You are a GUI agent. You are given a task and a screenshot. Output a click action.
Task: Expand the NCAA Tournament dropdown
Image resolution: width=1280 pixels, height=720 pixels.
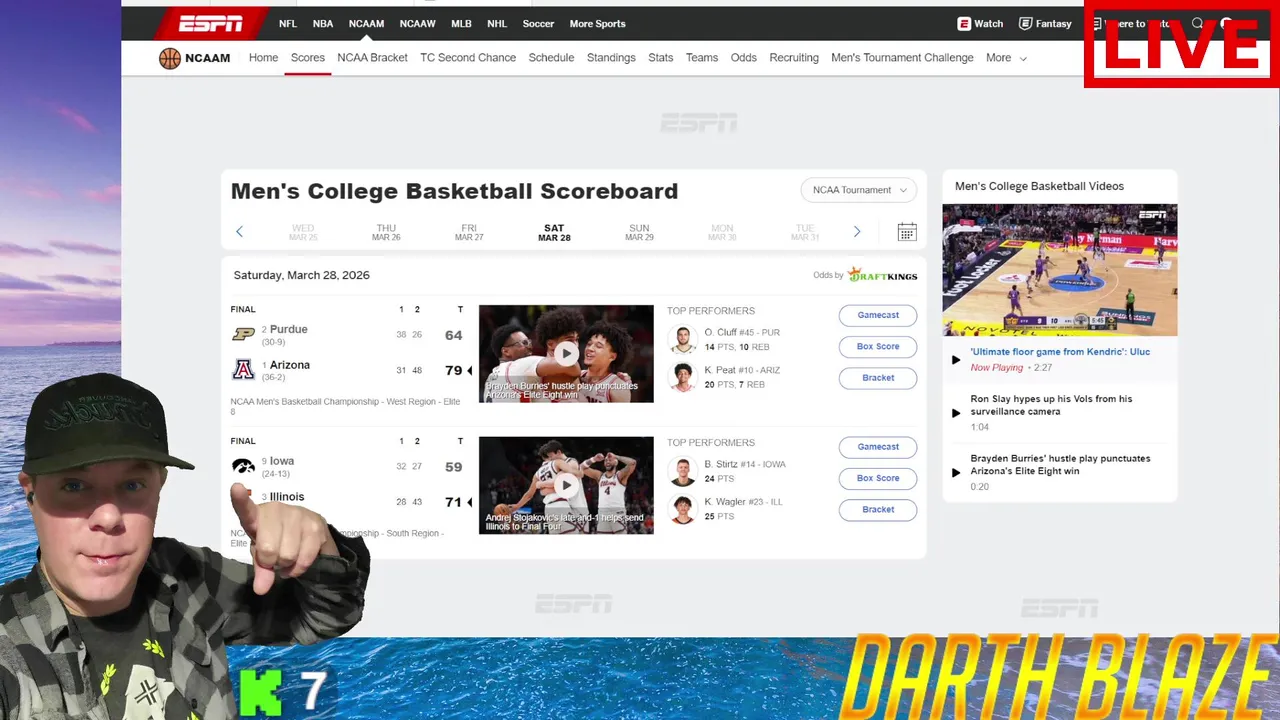tap(858, 190)
